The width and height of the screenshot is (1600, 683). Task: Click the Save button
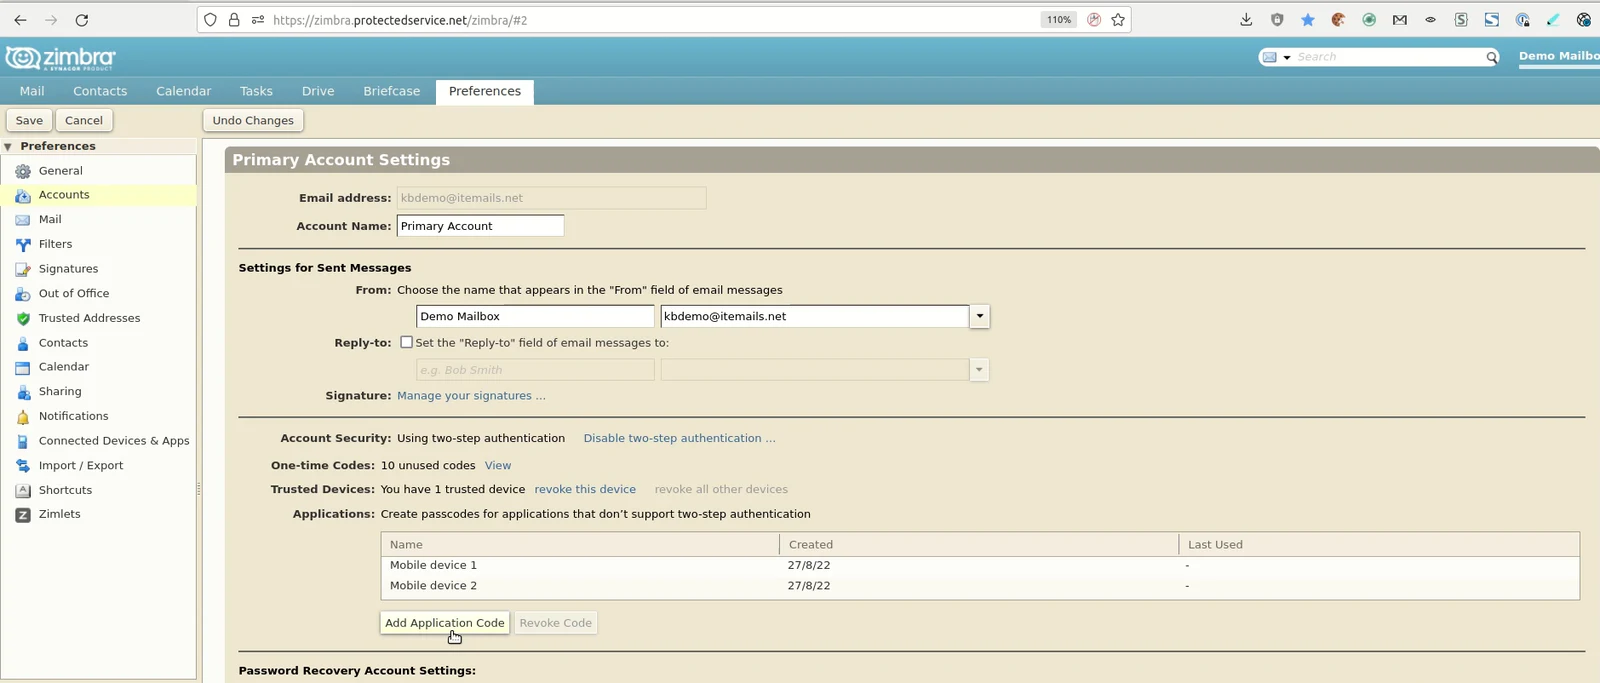click(29, 120)
